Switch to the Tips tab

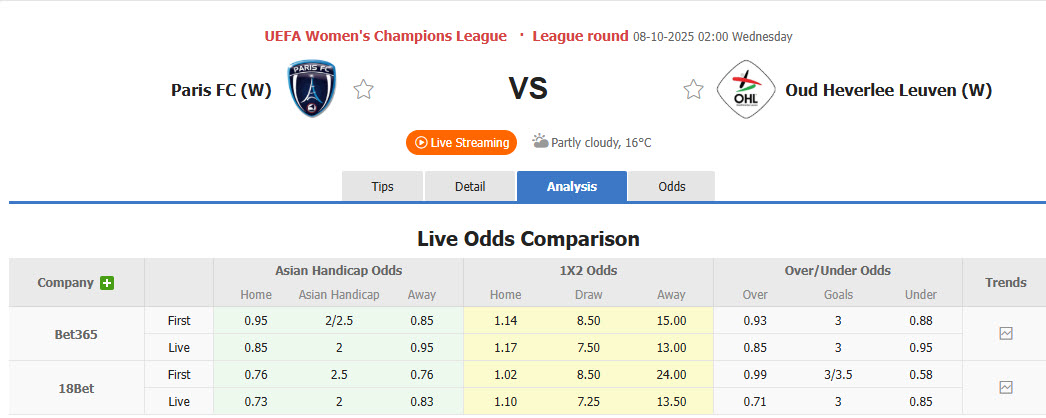coord(383,187)
